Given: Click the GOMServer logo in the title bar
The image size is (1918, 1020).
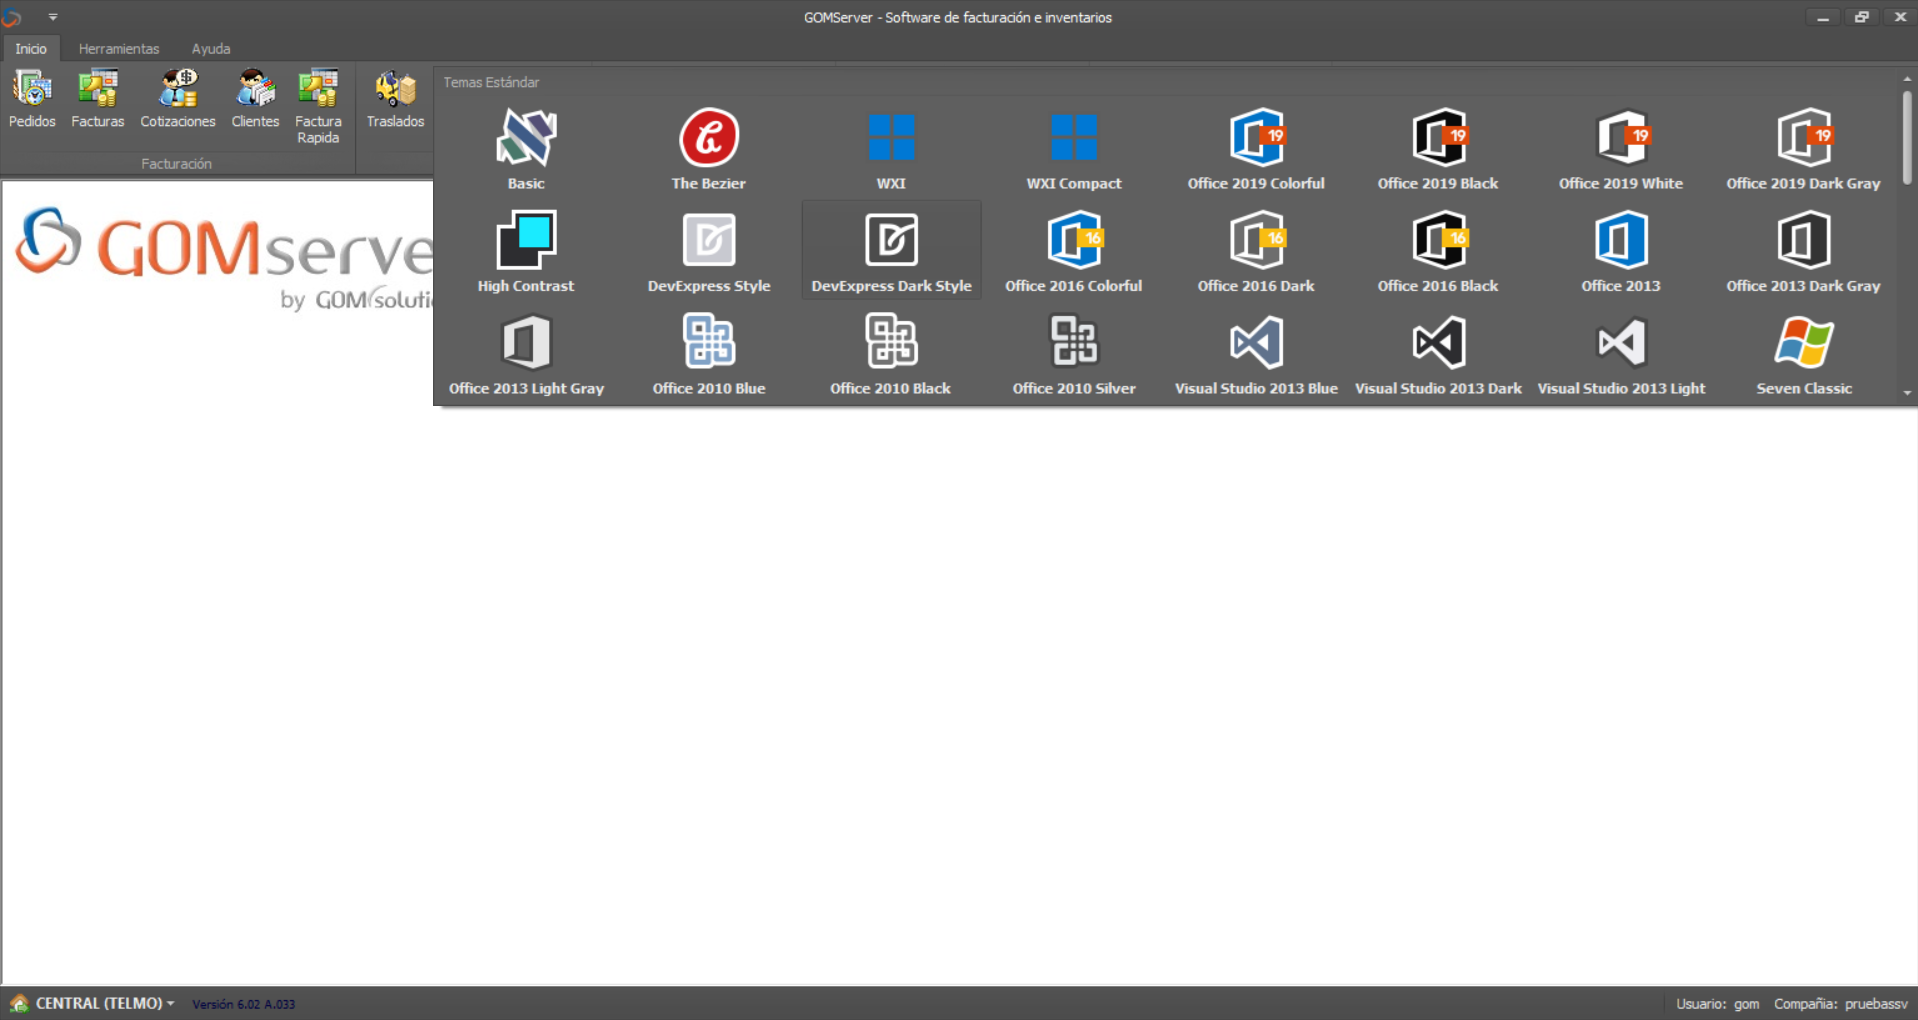Looking at the screenshot, I should [x=14, y=16].
